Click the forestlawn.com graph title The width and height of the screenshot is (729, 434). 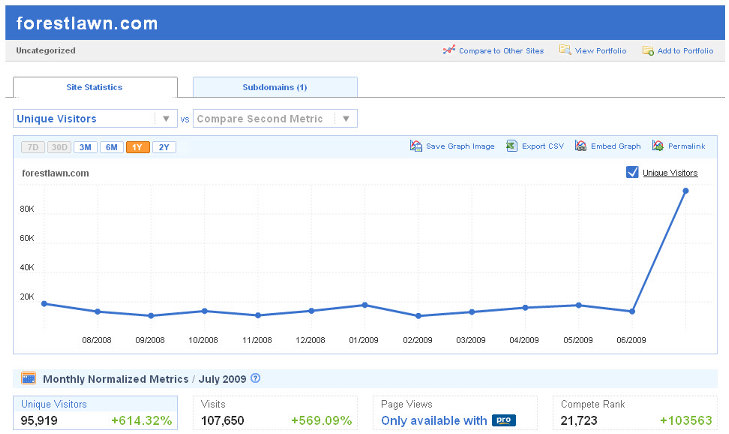tap(55, 173)
